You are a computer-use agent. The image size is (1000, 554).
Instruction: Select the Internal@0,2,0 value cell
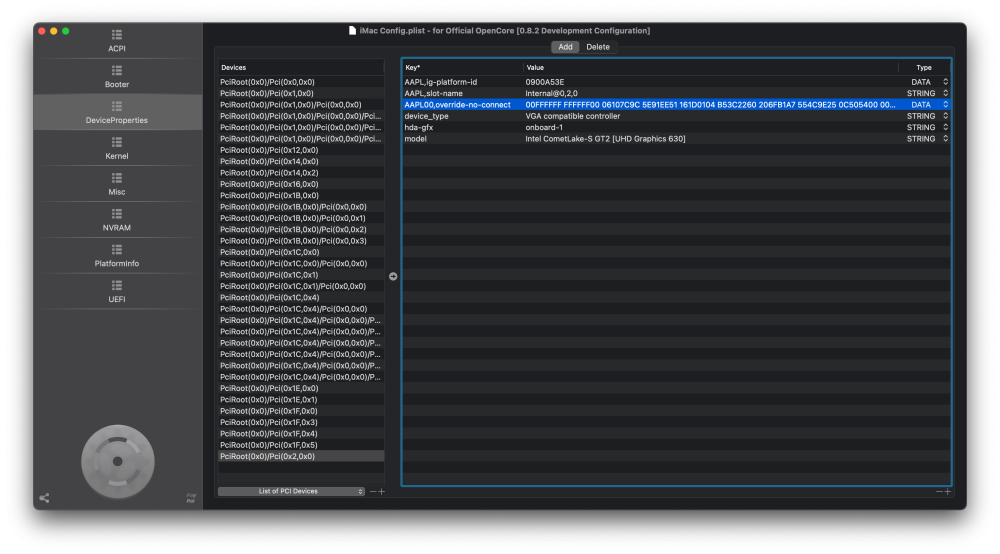552,94
